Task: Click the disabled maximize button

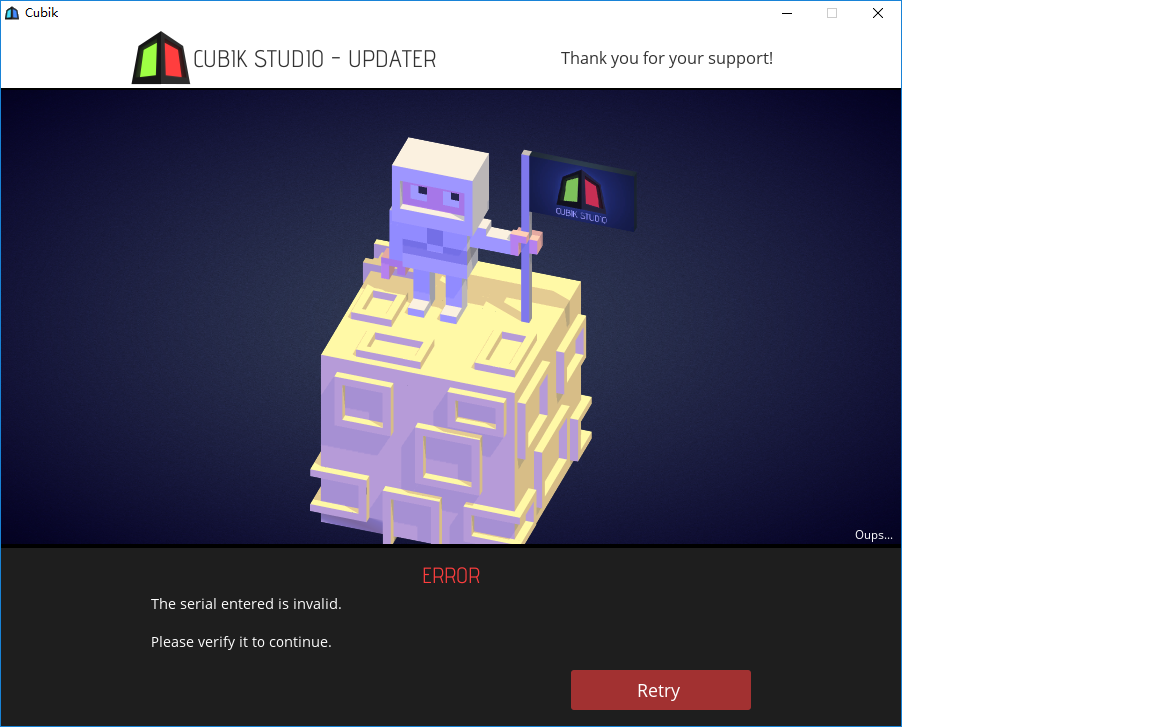Action: (x=832, y=13)
